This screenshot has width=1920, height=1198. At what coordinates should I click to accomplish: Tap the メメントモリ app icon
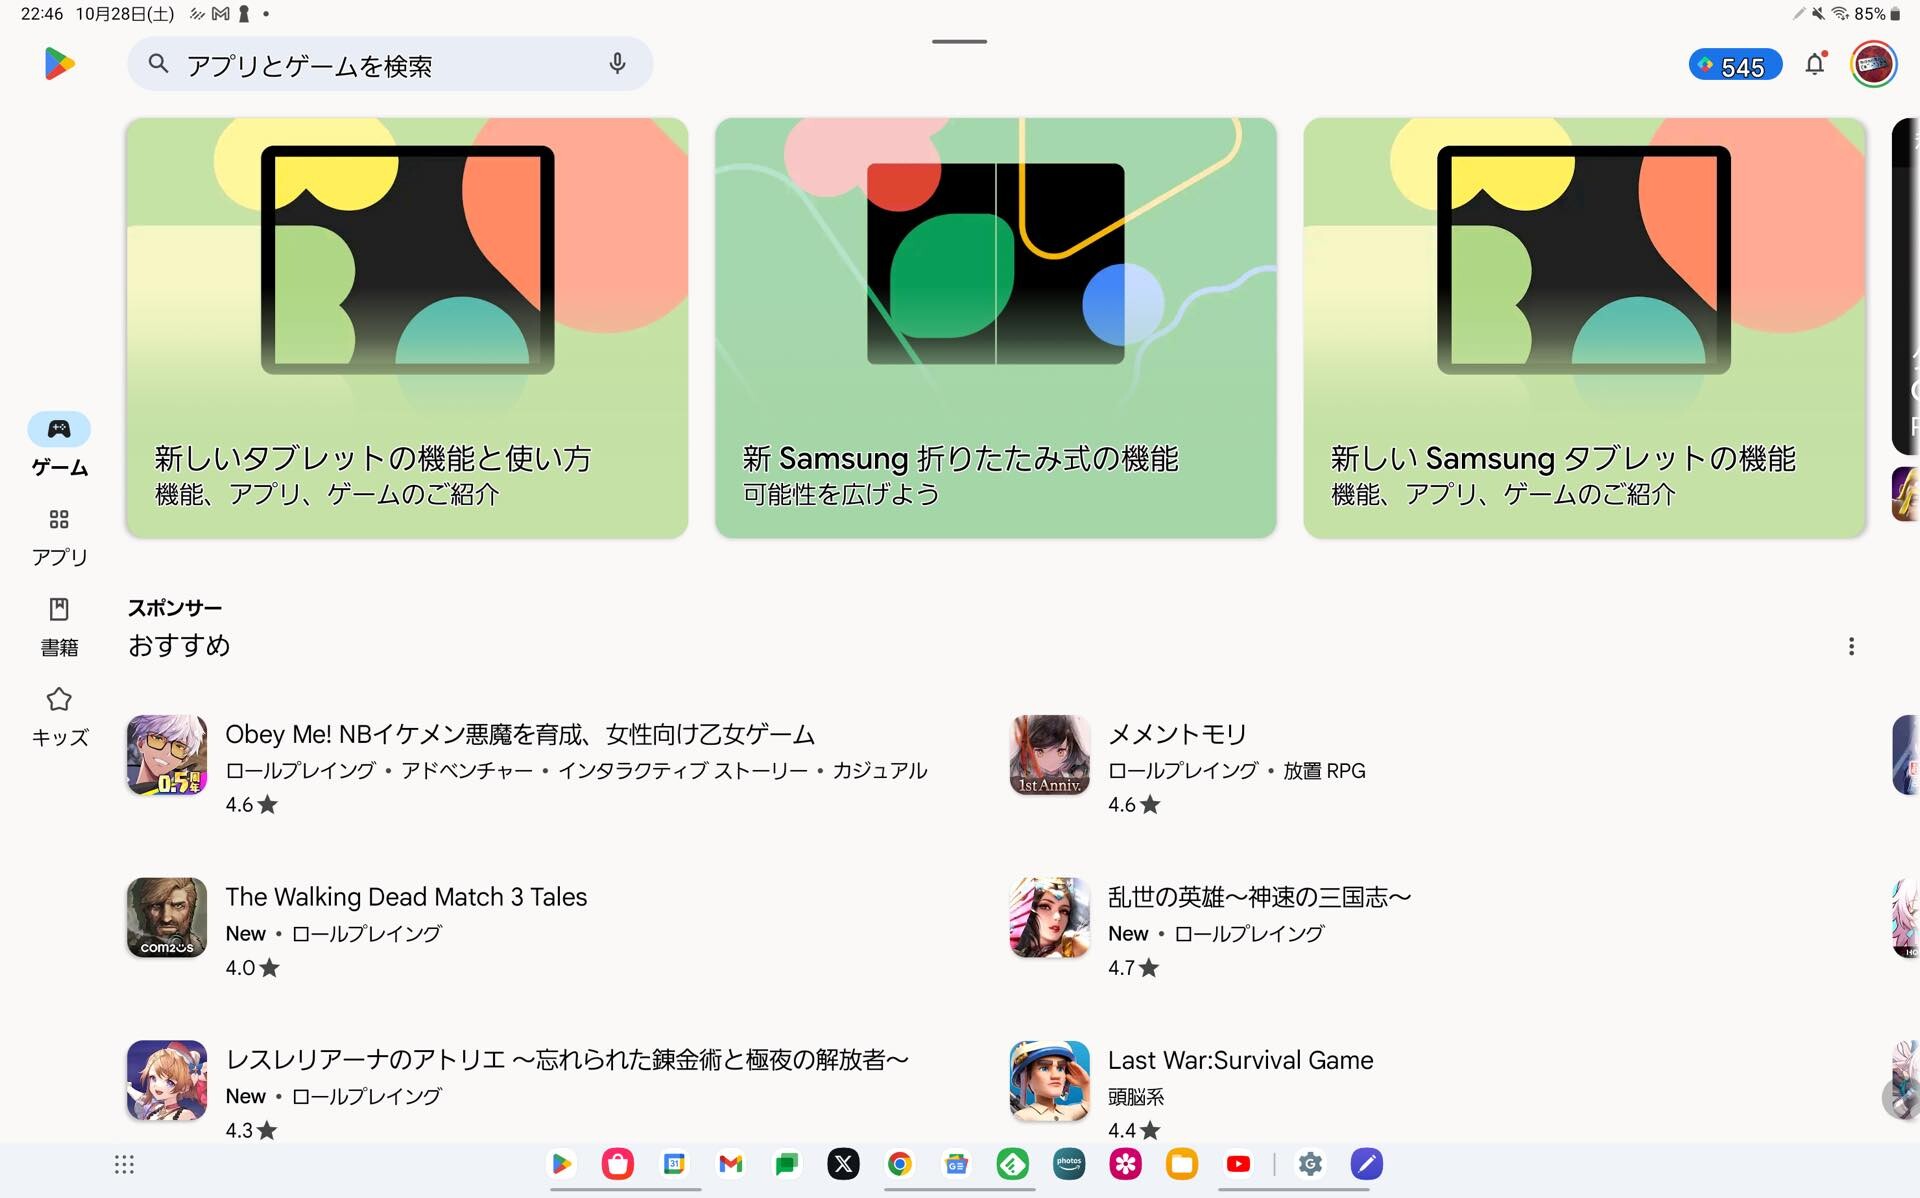point(1049,754)
